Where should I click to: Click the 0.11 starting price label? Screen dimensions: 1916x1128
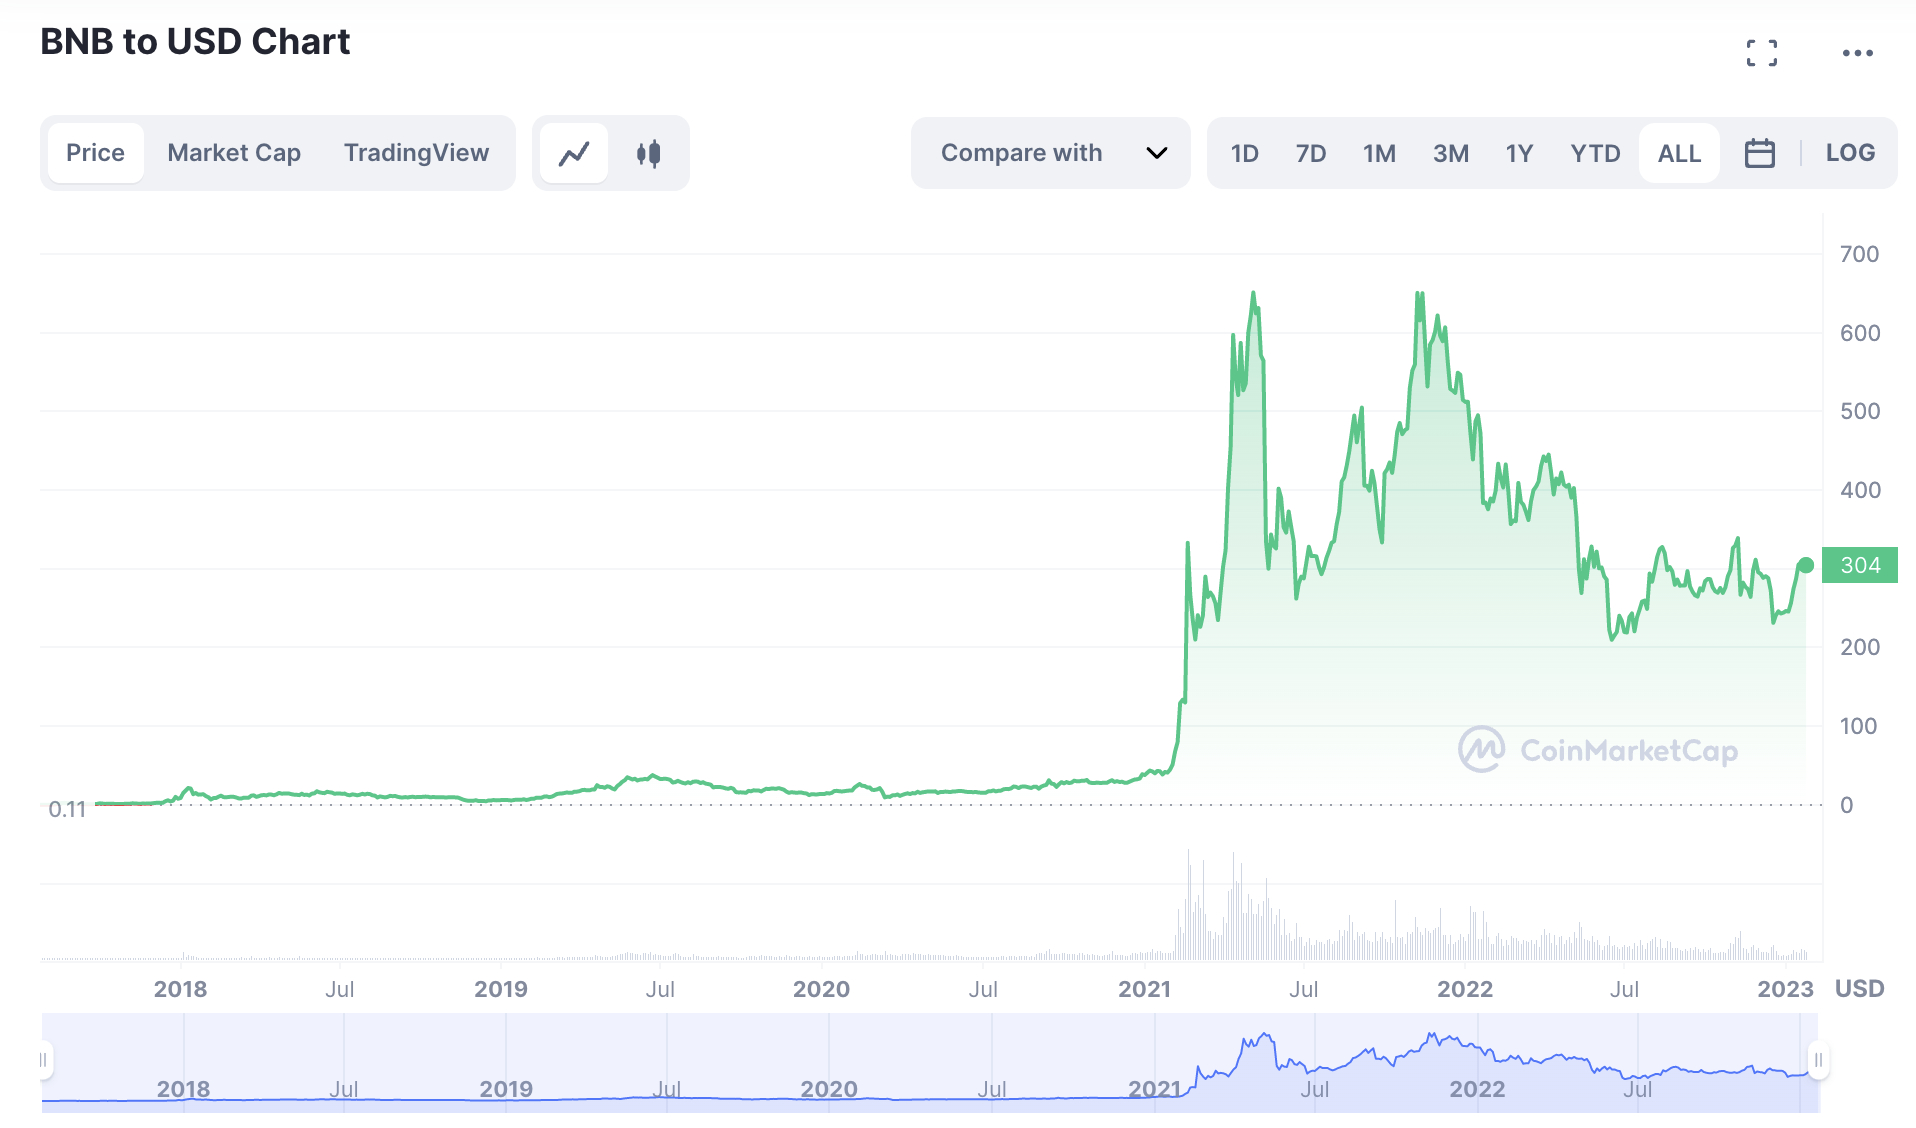[67, 809]
